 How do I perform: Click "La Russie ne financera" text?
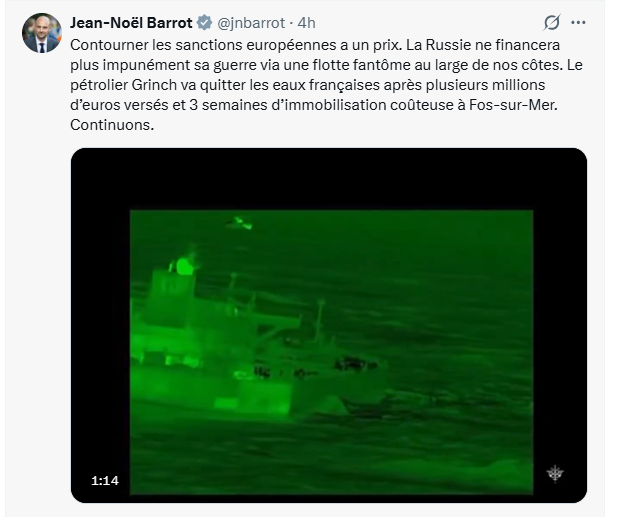[483, 45]
